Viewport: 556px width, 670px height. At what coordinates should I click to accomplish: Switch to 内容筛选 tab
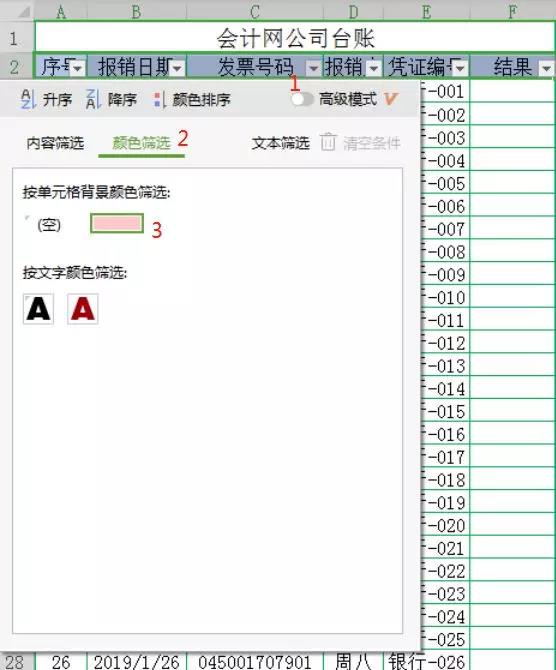[x=55, y=143]
